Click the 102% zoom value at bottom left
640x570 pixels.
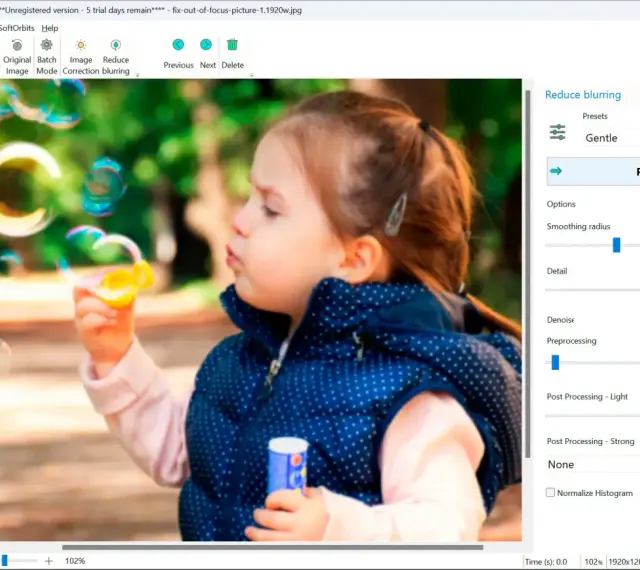(x=75, y=561)
